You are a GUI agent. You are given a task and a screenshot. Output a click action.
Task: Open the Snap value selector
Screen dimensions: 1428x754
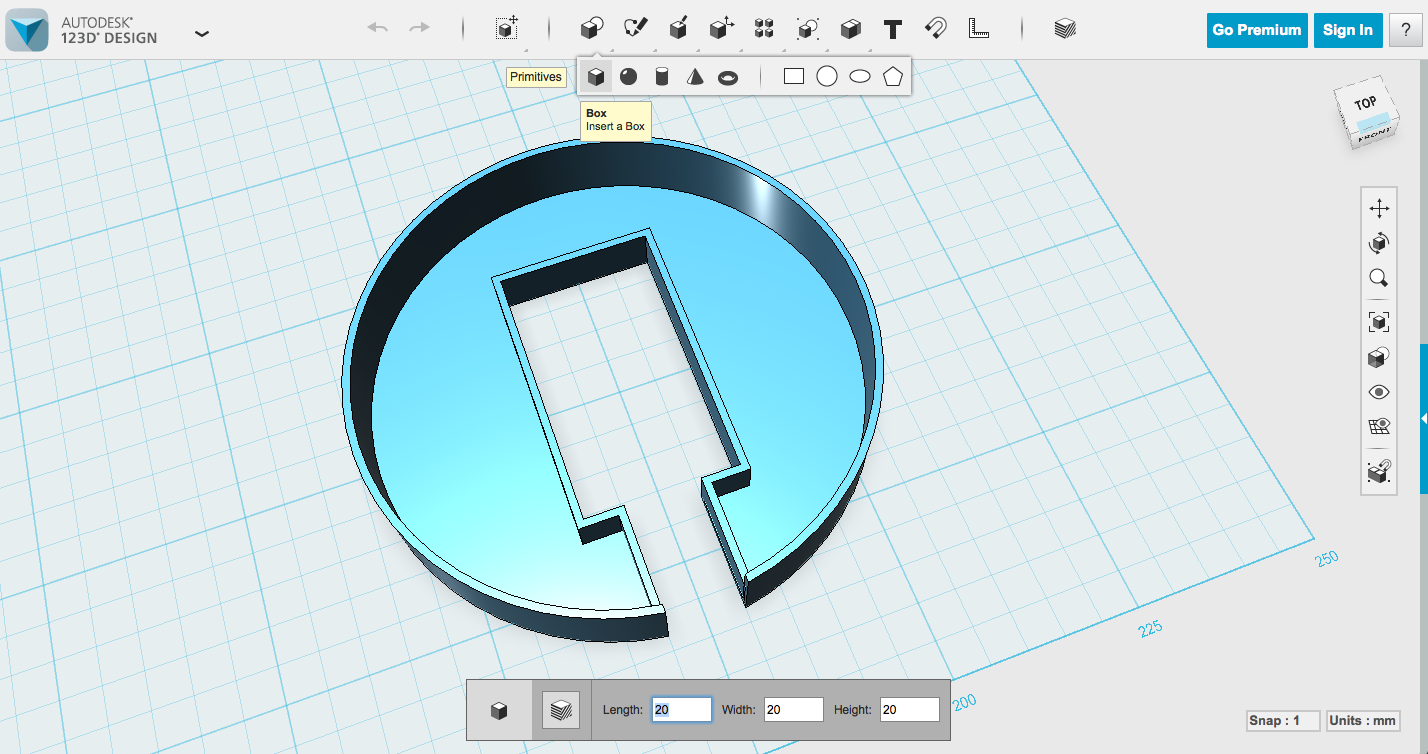pyautogui.click(x=1282, y=720)
